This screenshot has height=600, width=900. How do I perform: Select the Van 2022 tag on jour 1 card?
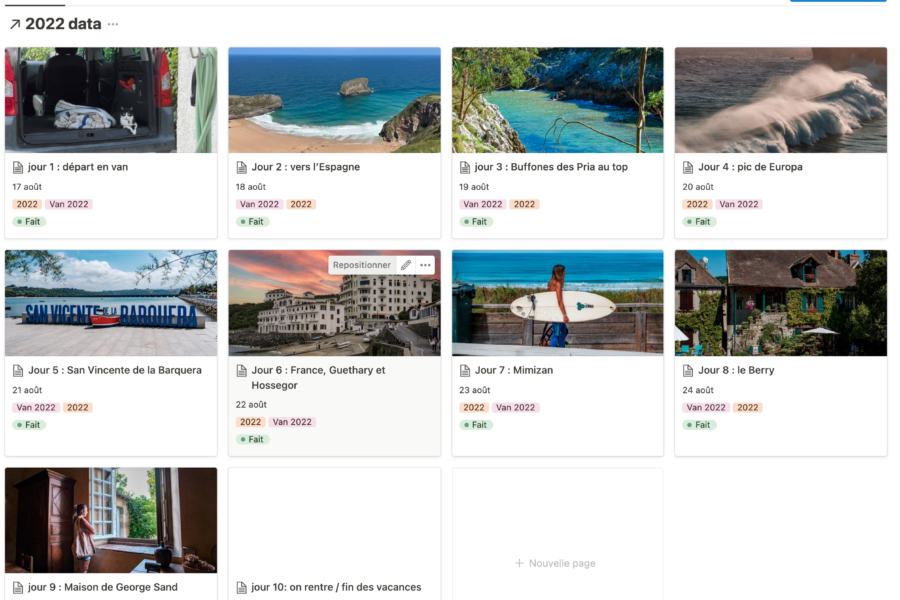[x=69, y=204]
